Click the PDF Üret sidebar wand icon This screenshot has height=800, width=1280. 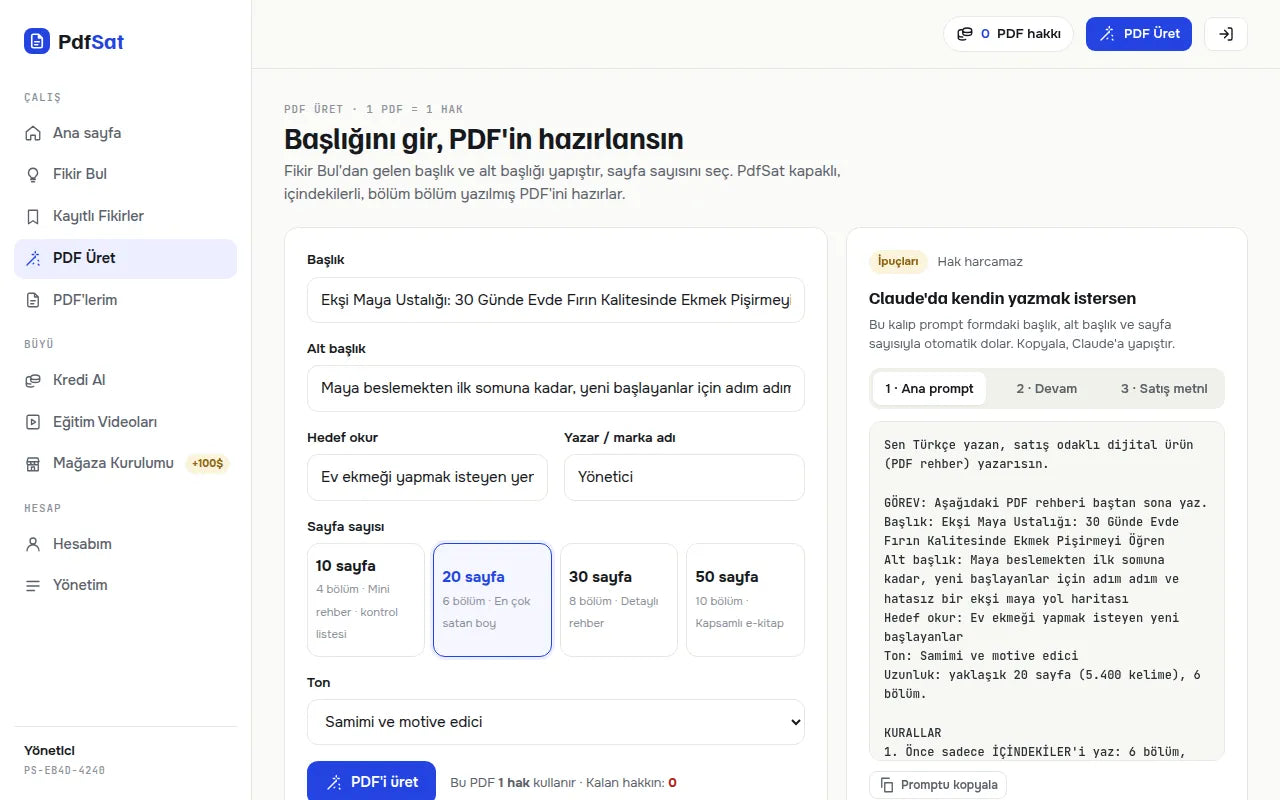tap(33, 258)
